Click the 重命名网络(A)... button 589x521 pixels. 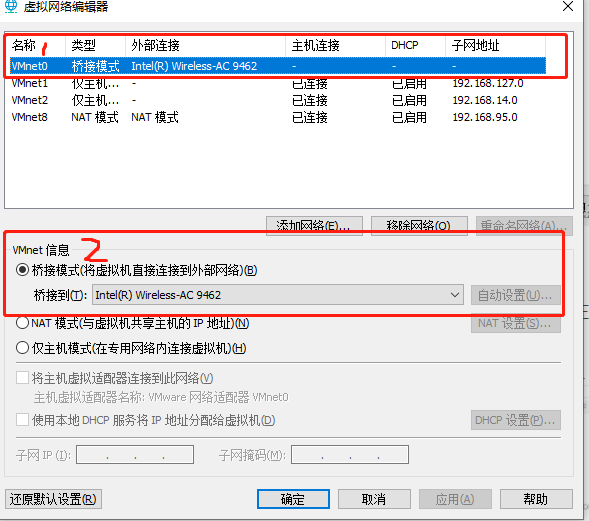524,226
